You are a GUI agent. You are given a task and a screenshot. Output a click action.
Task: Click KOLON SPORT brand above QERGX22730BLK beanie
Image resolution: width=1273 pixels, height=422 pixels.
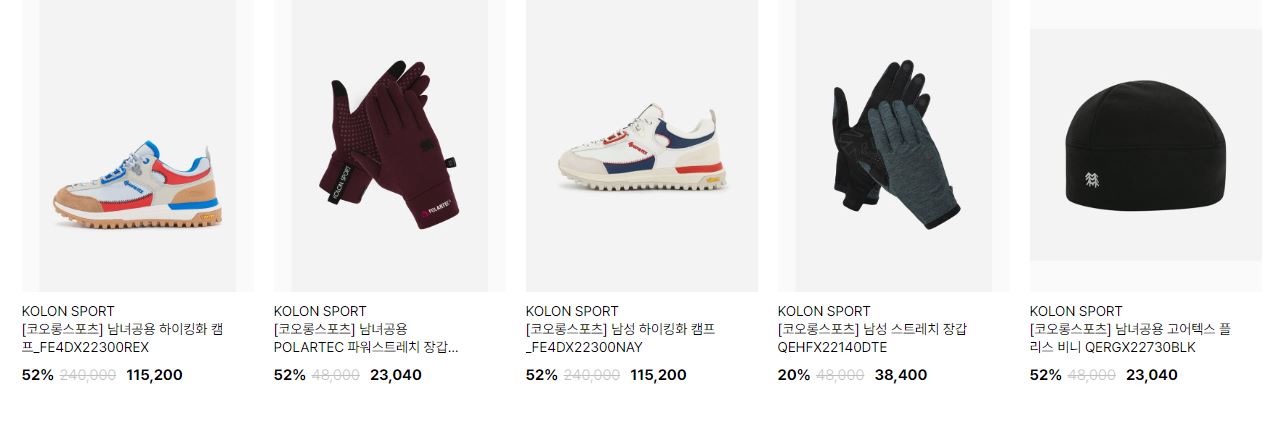click(1076, 311)
